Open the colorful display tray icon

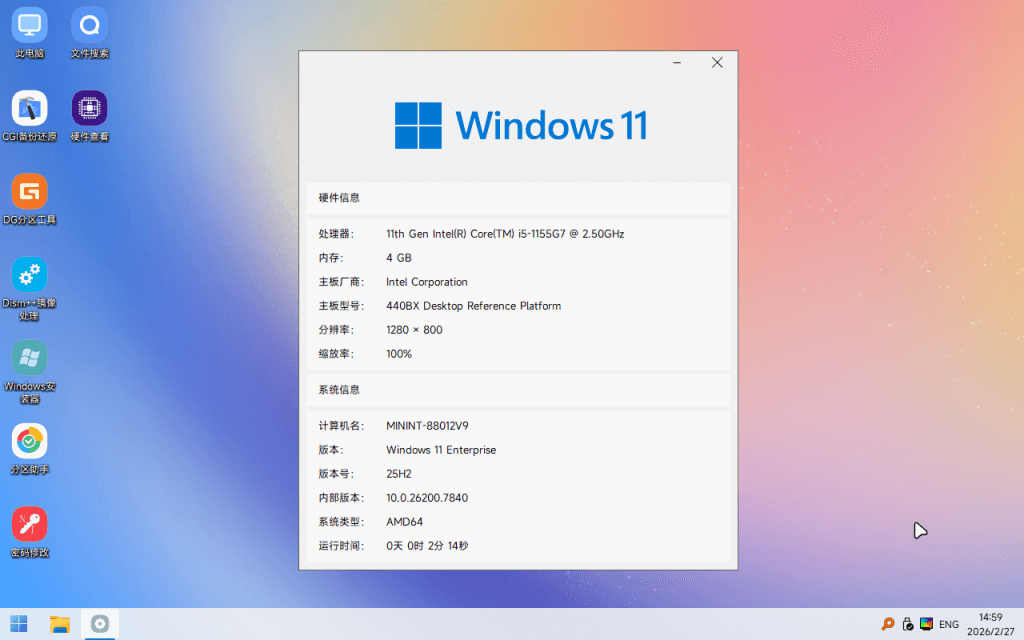coord(926,624)
